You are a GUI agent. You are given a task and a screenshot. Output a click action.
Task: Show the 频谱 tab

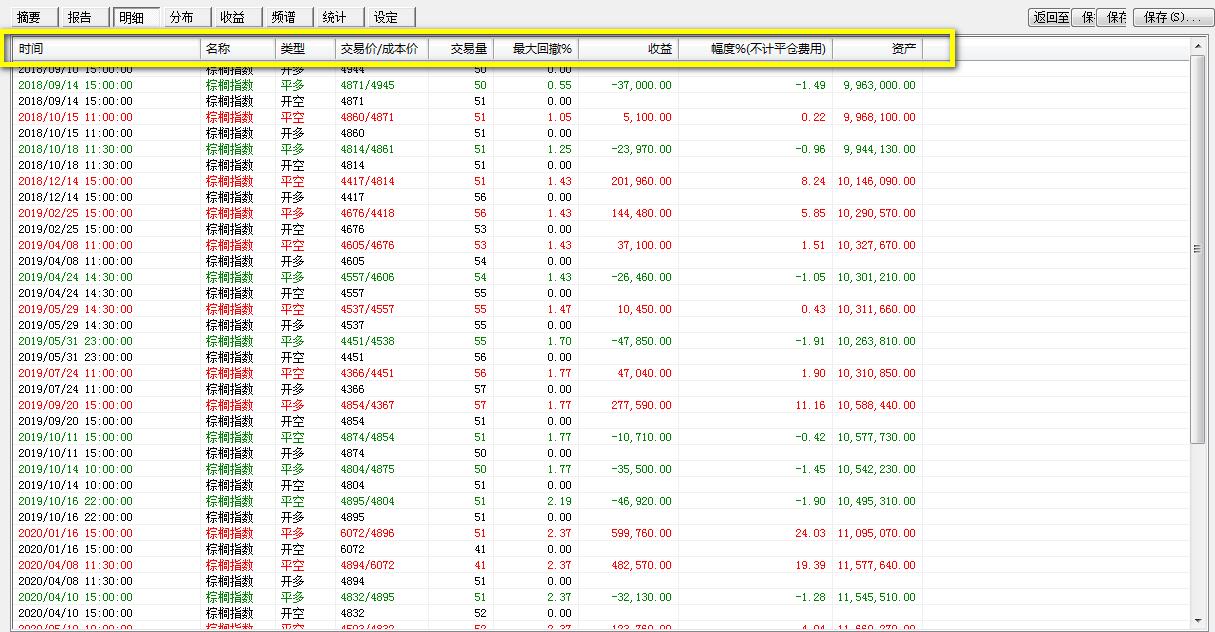[x=284, y=18]
